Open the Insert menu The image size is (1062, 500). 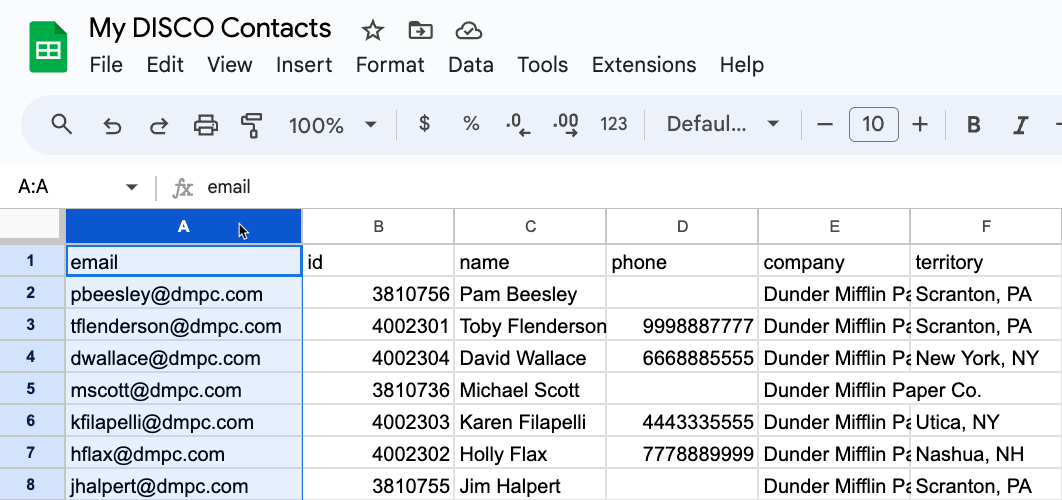point(304,65)
